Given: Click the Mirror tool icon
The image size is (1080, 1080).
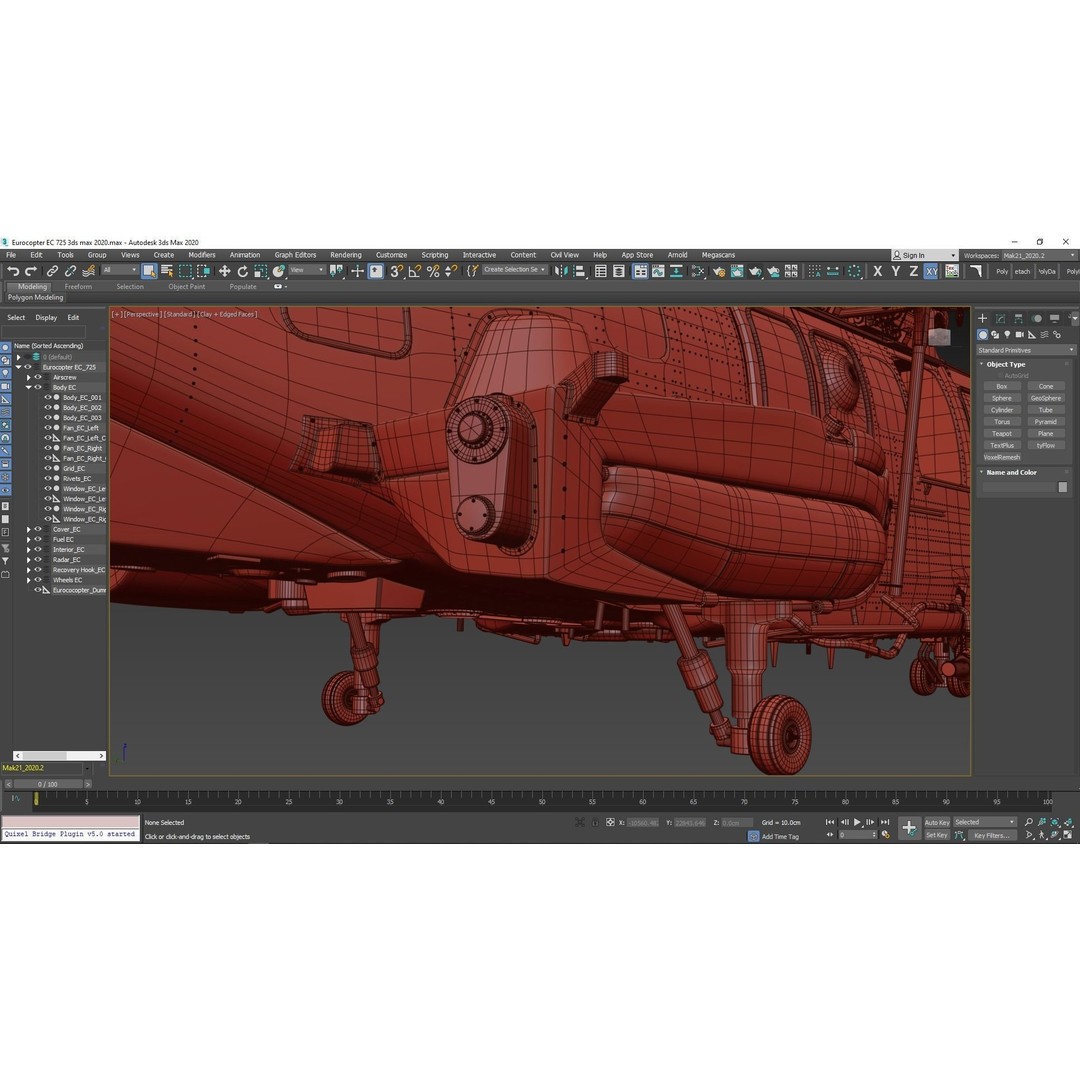Looking at the screenshot, I should coord(561,271).
